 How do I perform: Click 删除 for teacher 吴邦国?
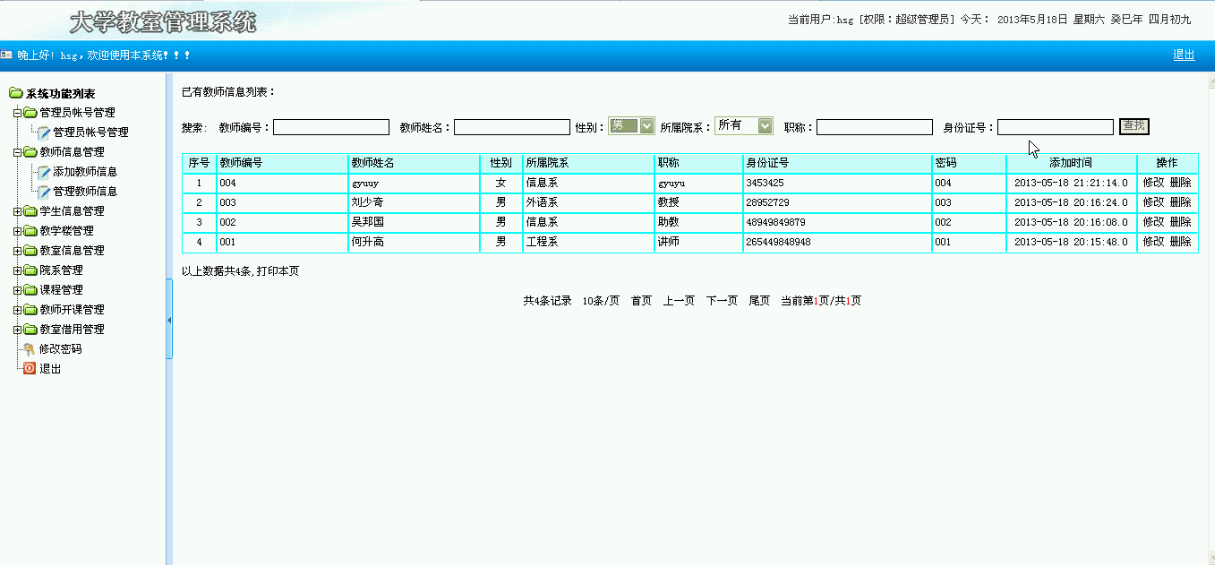[1180, 222]
